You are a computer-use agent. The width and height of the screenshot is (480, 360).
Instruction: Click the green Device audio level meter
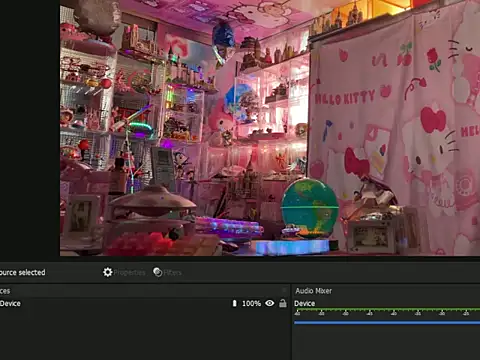387,310
